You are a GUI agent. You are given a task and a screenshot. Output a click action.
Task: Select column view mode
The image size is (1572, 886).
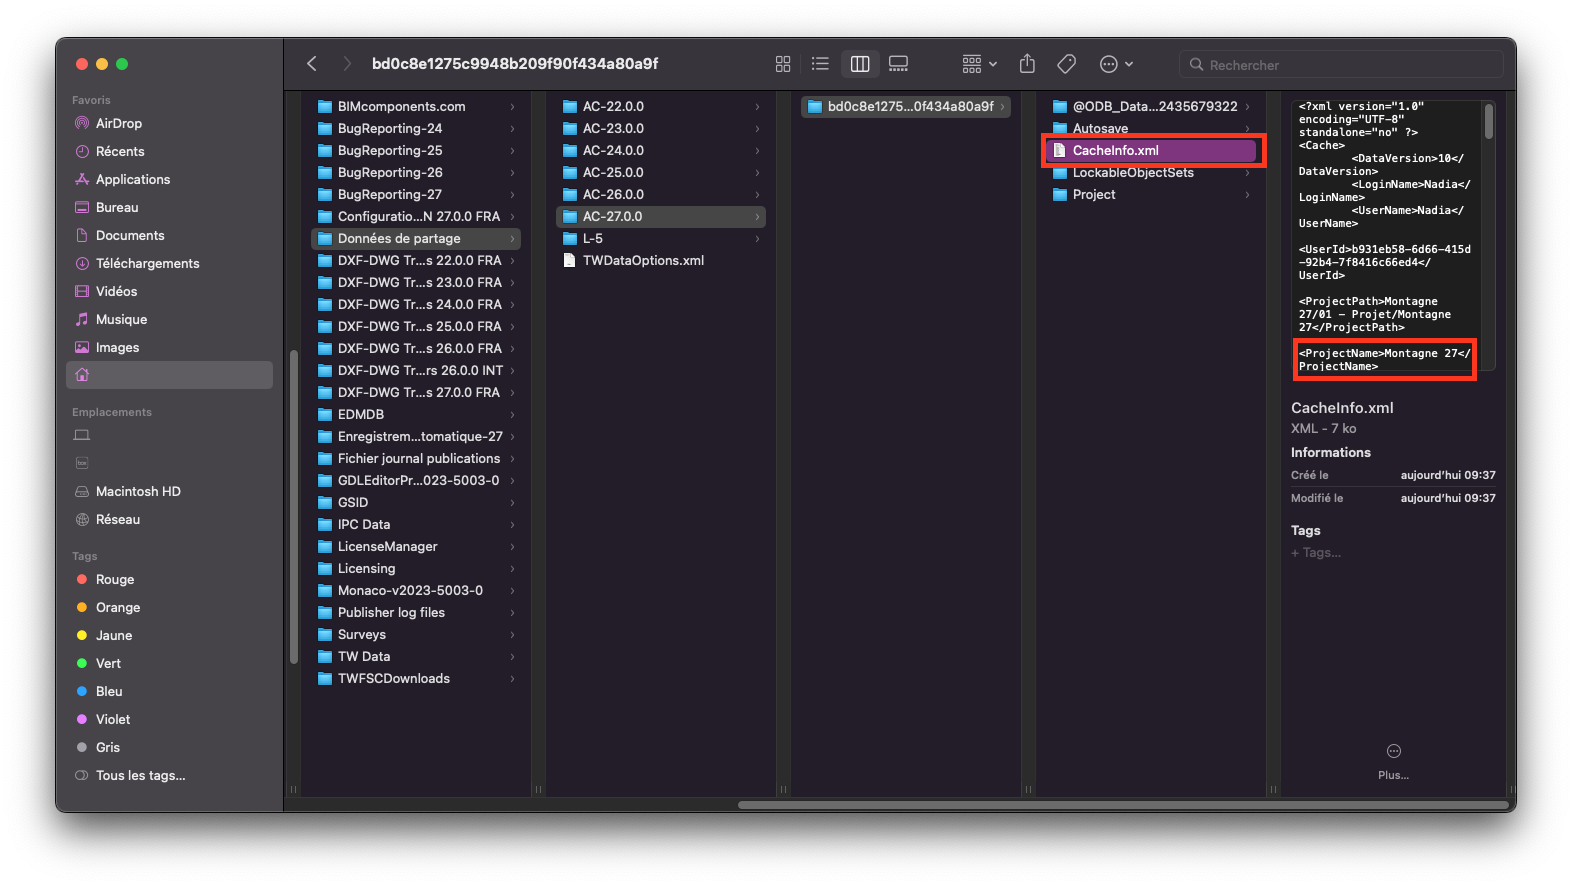(x=860, y=64)
